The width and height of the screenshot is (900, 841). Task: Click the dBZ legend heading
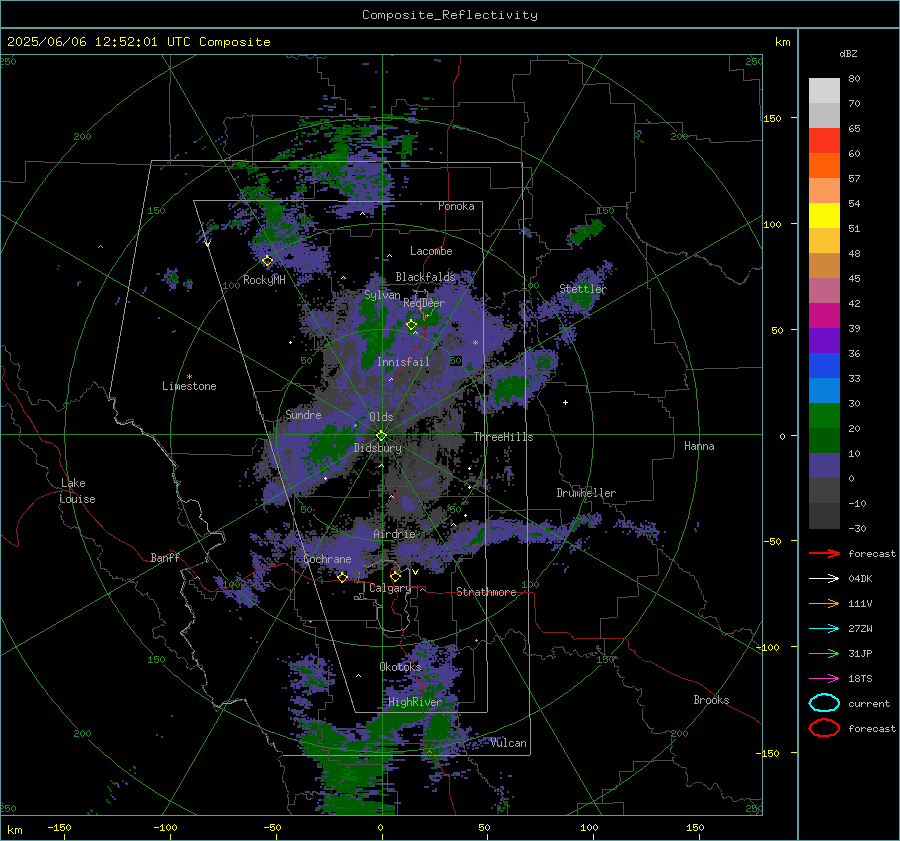click(848, 53)
